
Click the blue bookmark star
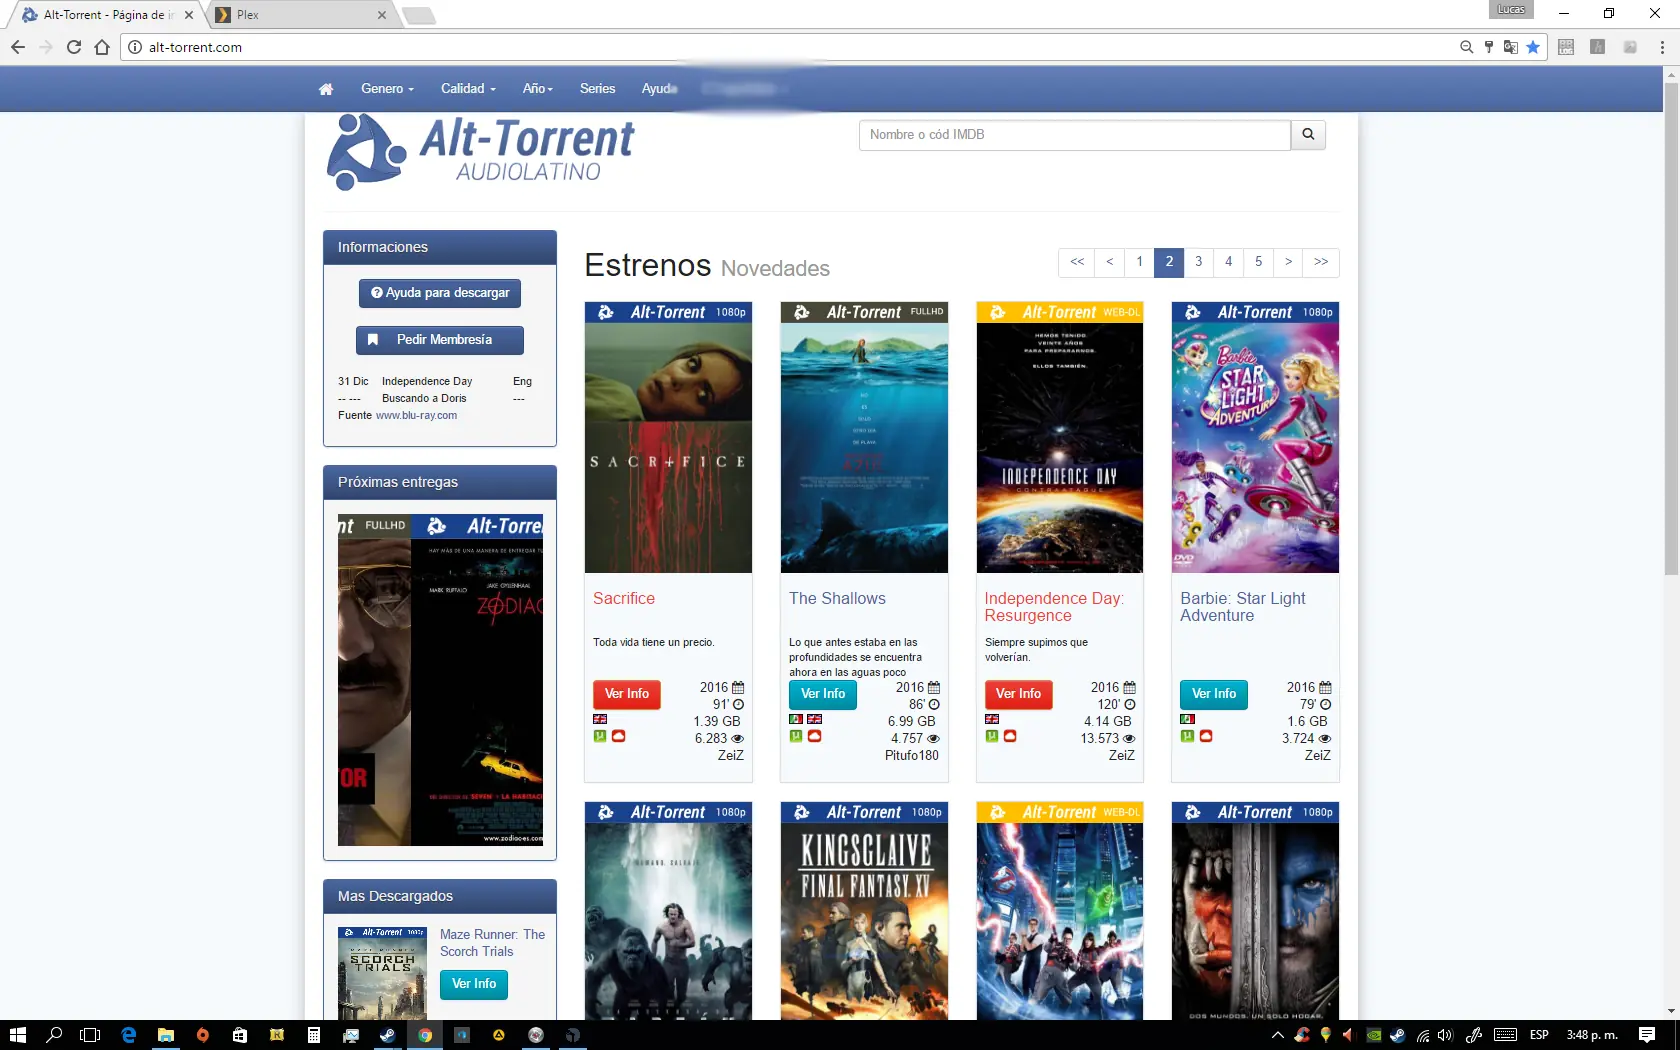[x=1533, y=47]
